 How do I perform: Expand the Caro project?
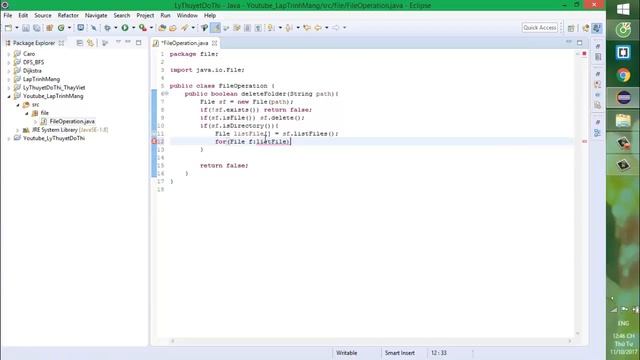[9, 54]
